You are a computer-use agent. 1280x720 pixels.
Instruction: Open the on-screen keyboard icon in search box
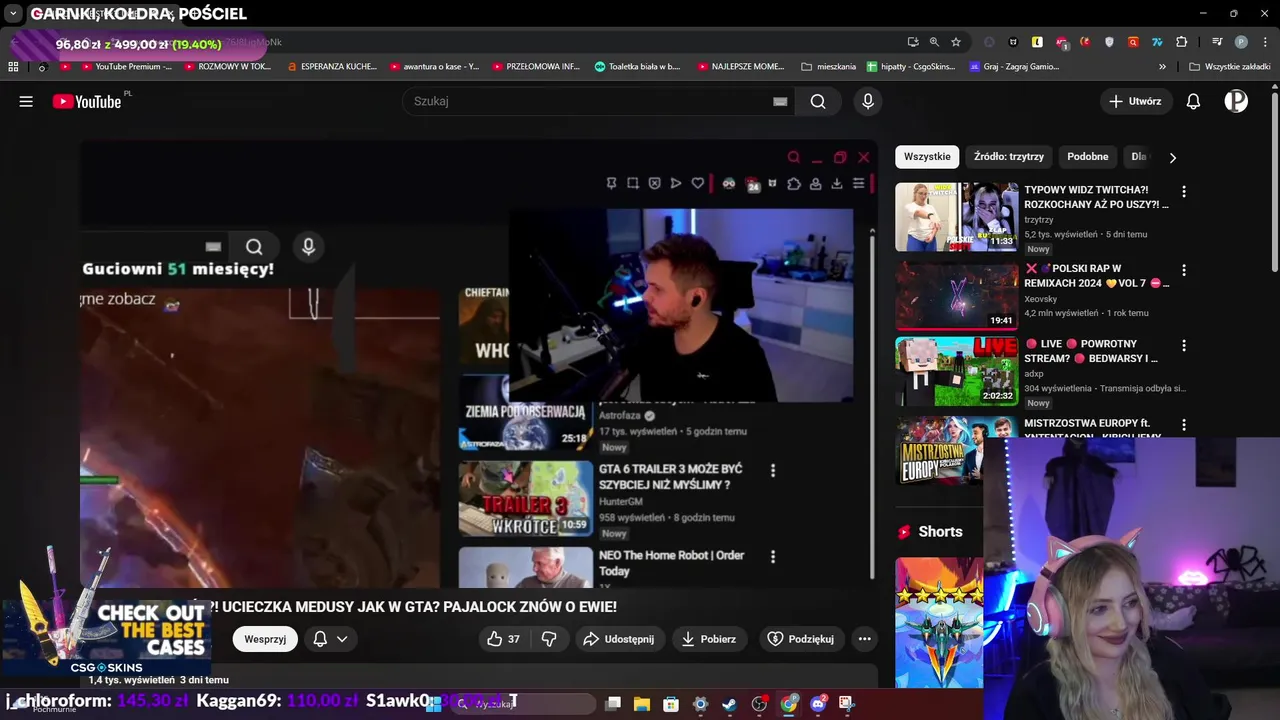(780, 101)
